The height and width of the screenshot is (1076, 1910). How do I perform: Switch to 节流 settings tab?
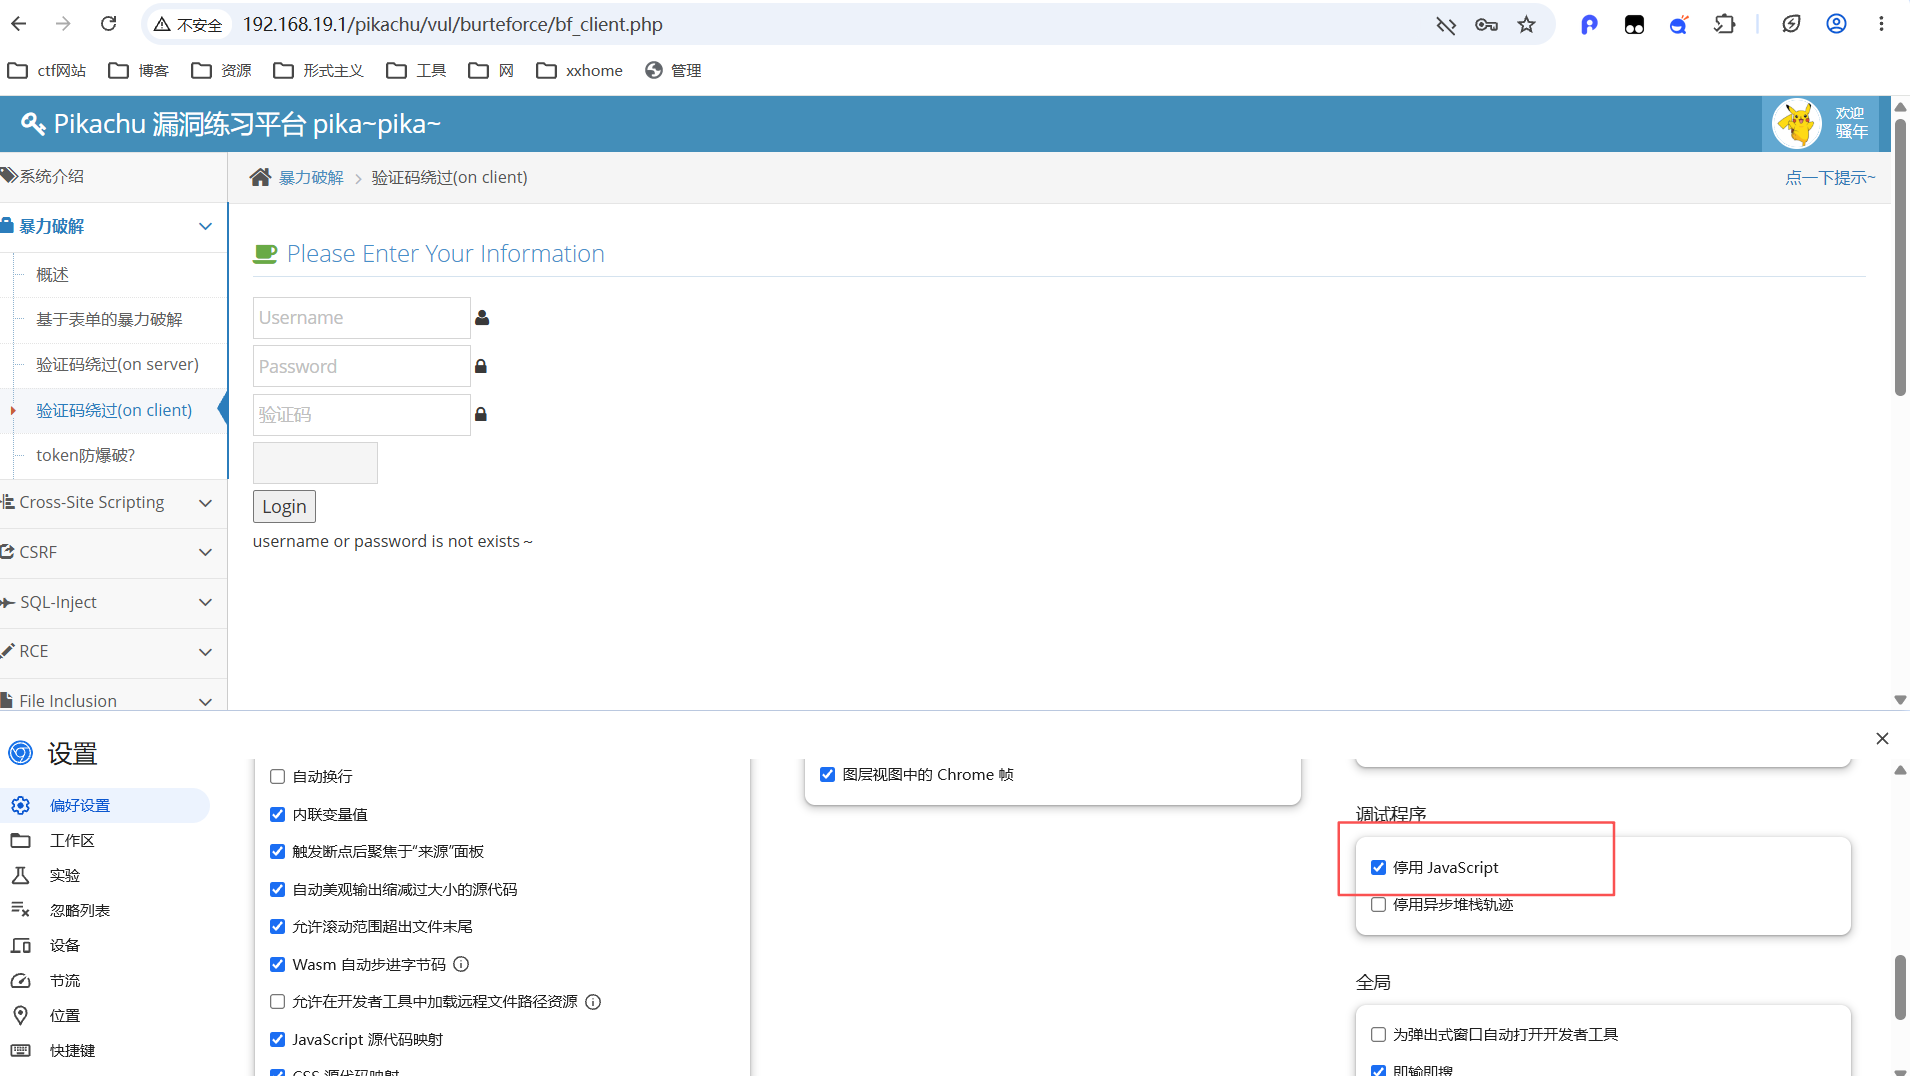click(105, 980)
